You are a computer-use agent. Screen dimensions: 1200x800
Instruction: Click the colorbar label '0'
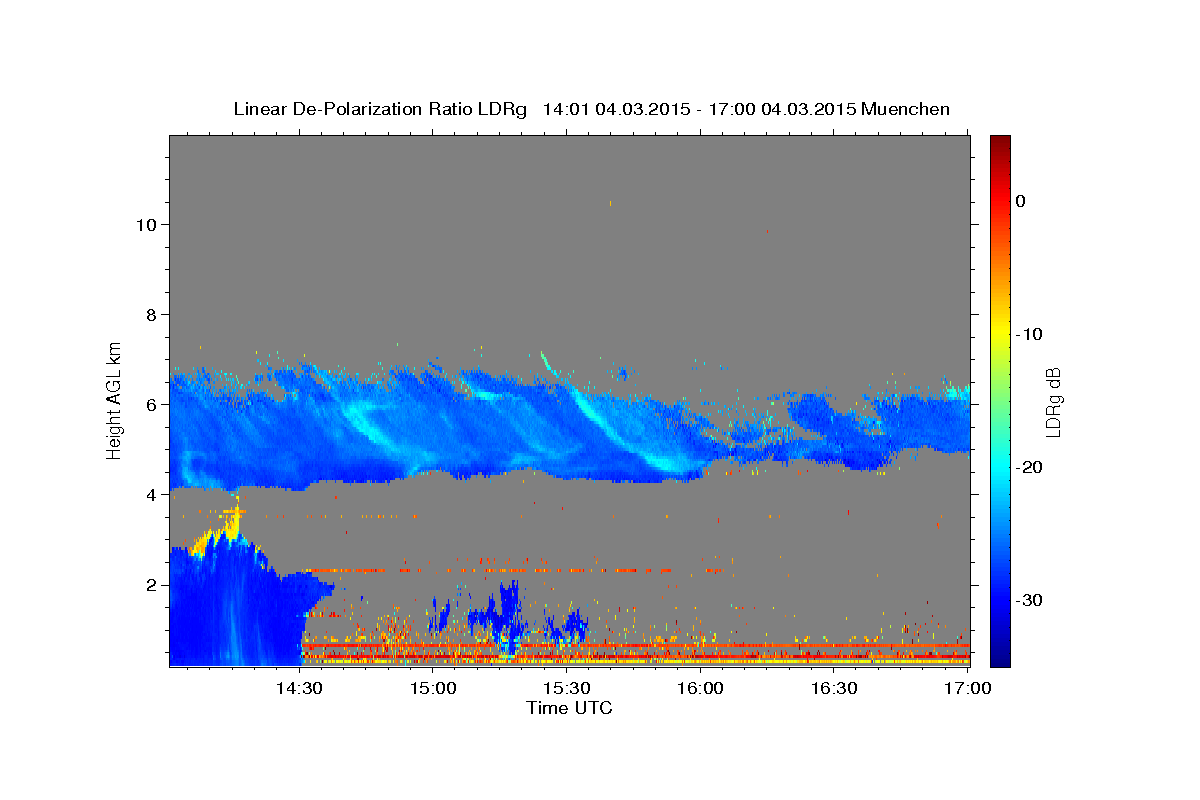coord(1021,201)
